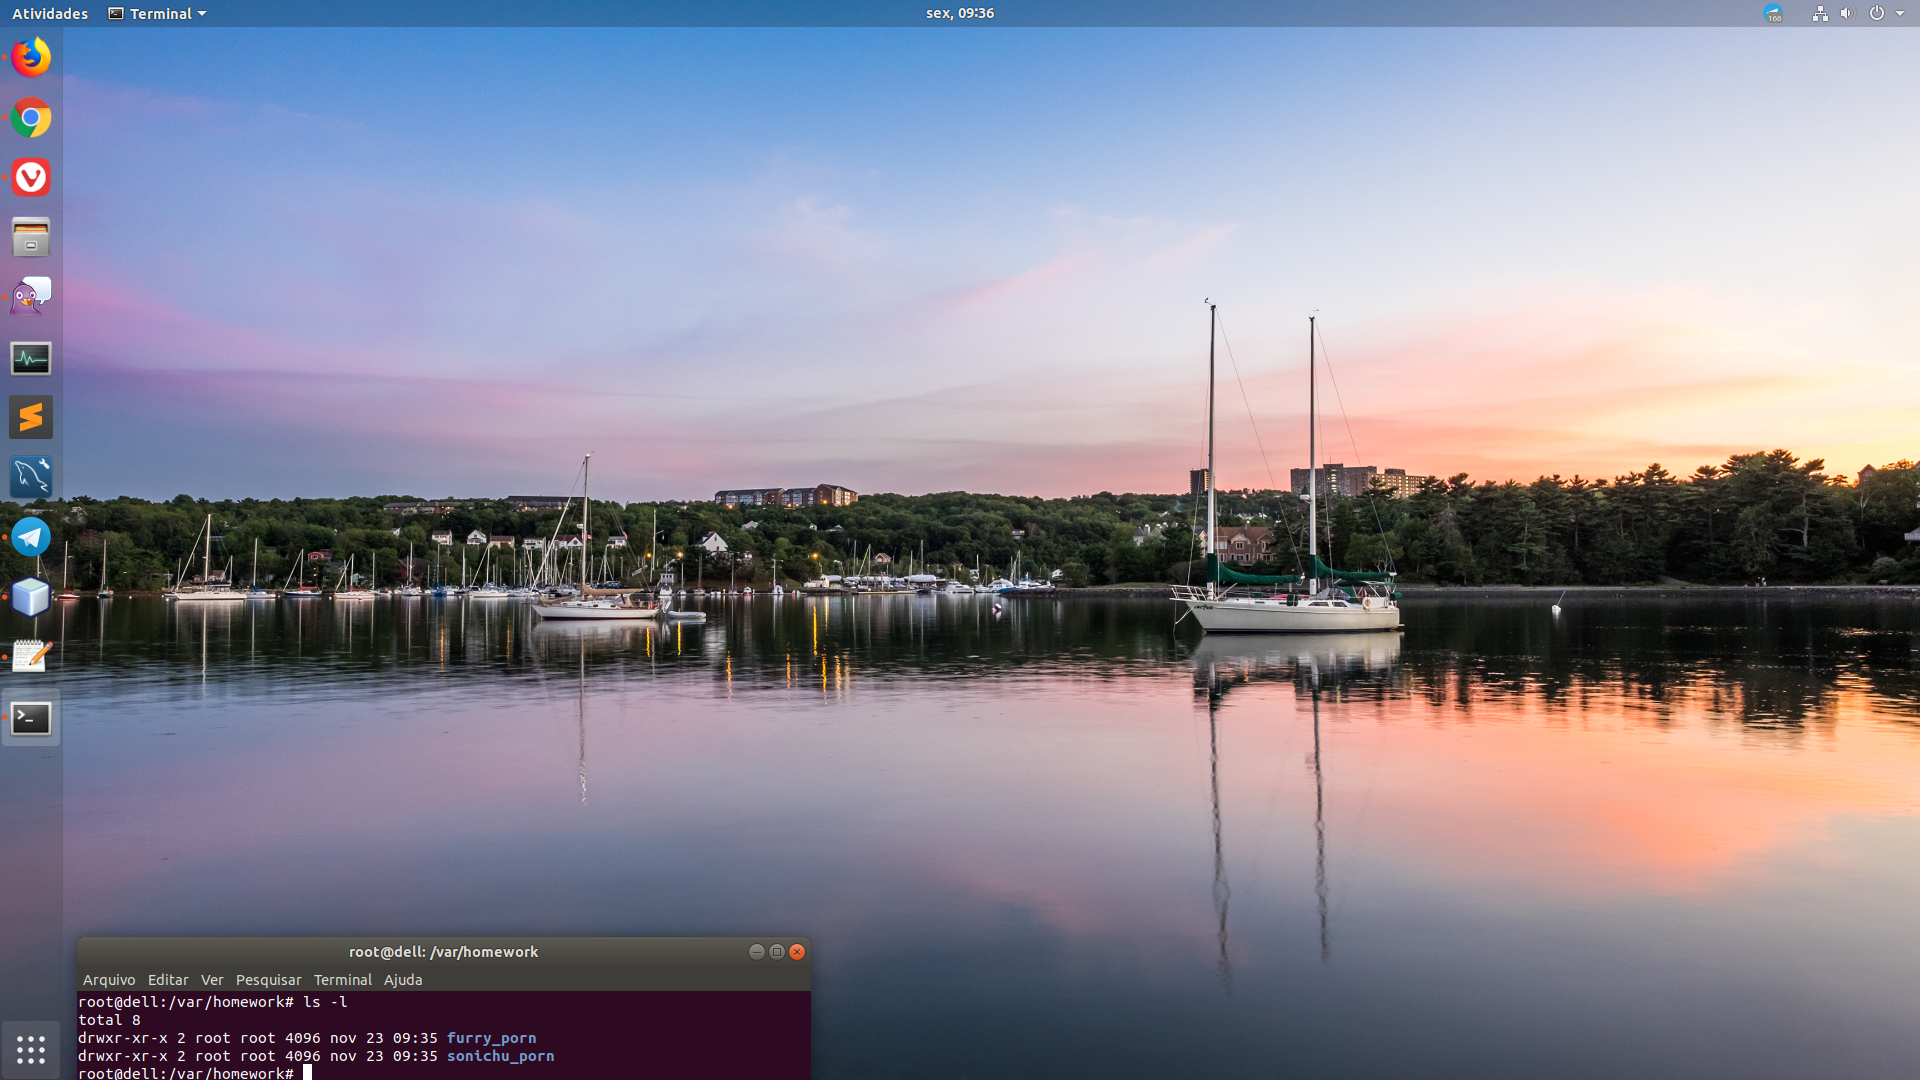Open the Editar menu in terminal

(168, 980)
